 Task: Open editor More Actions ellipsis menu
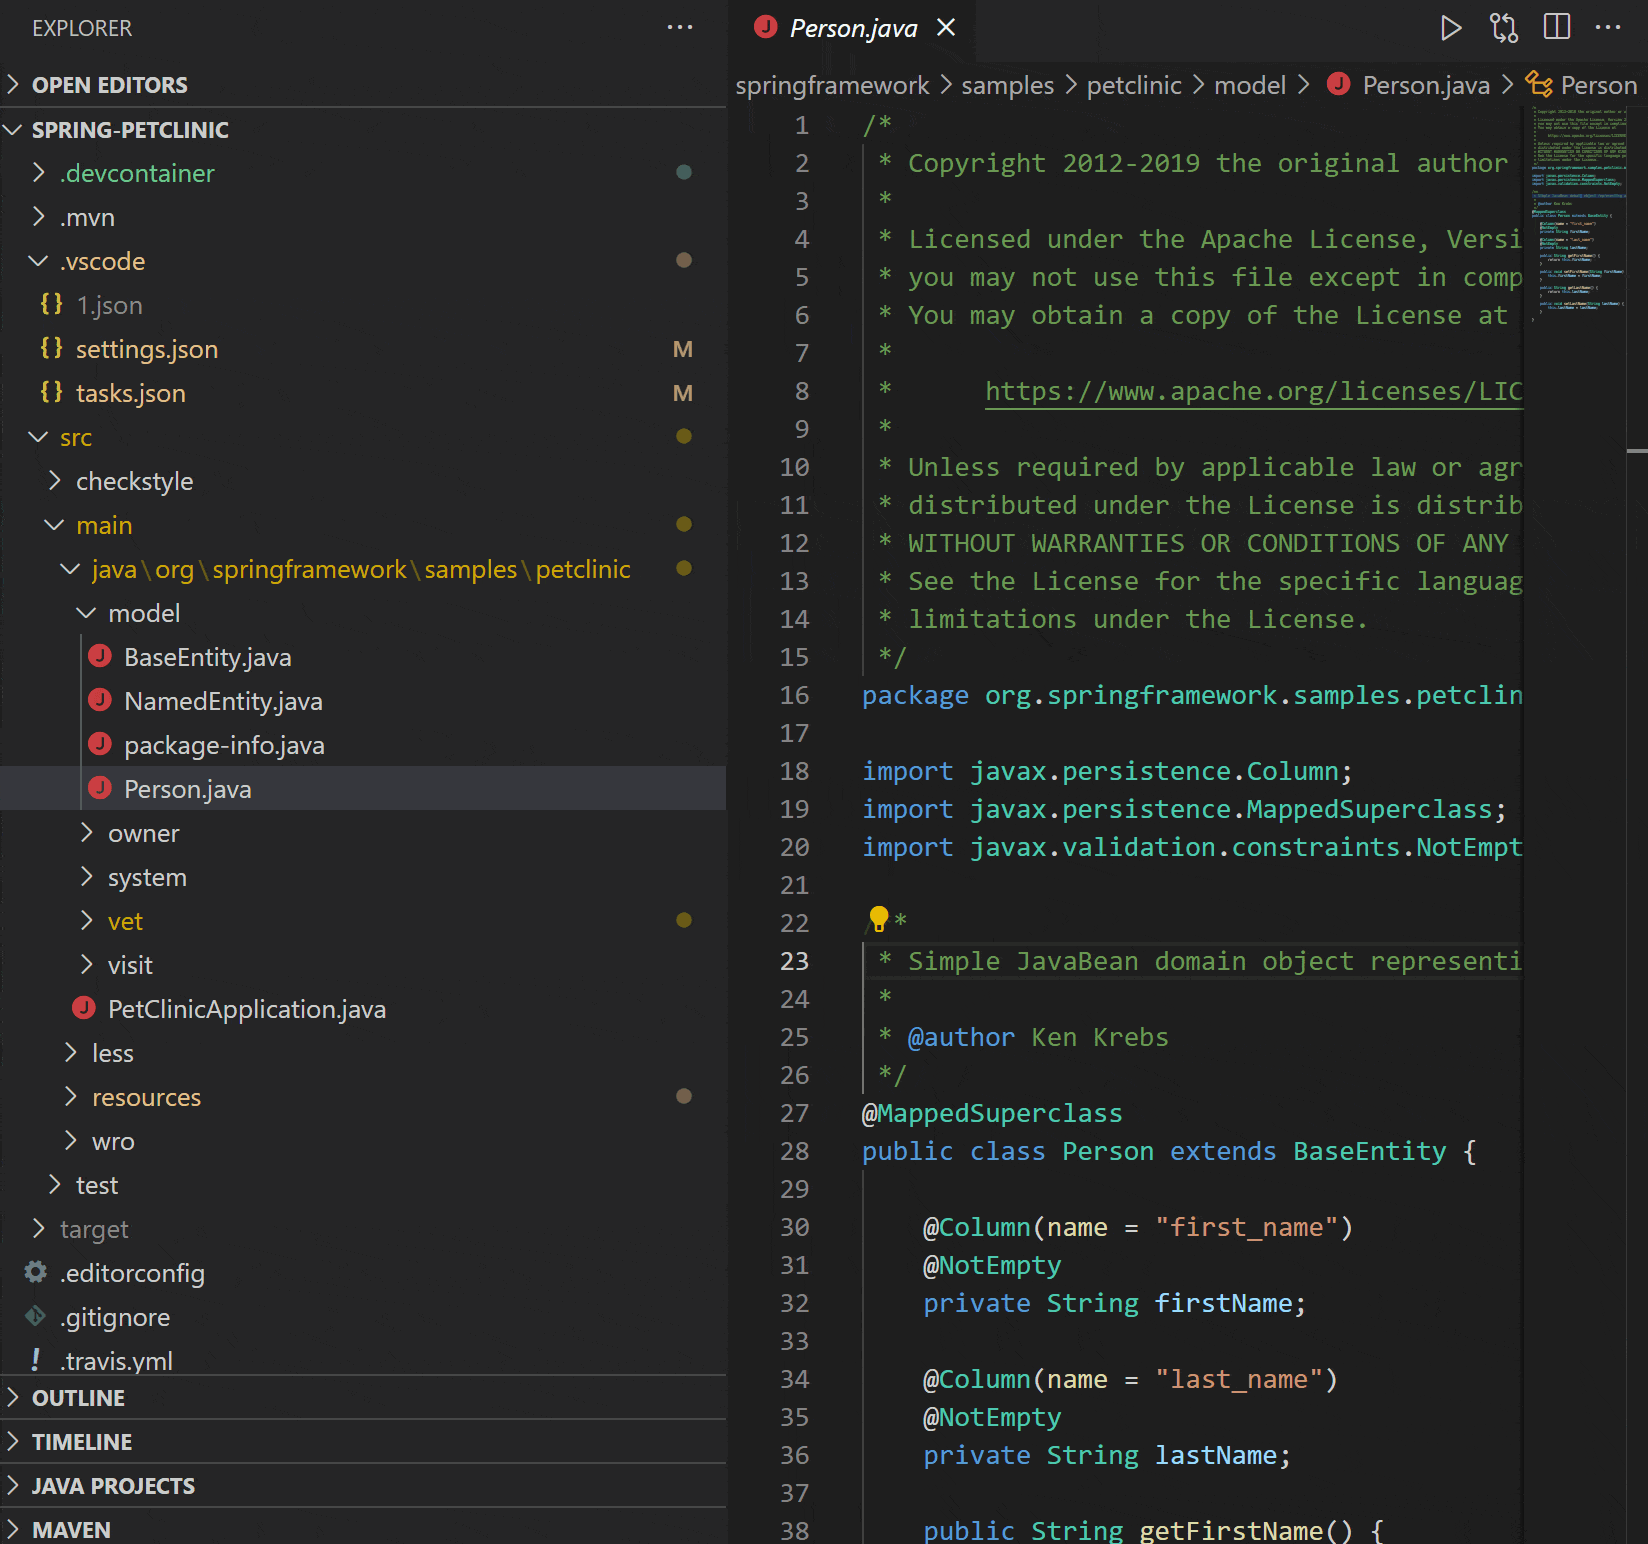tap(1608, 28)
